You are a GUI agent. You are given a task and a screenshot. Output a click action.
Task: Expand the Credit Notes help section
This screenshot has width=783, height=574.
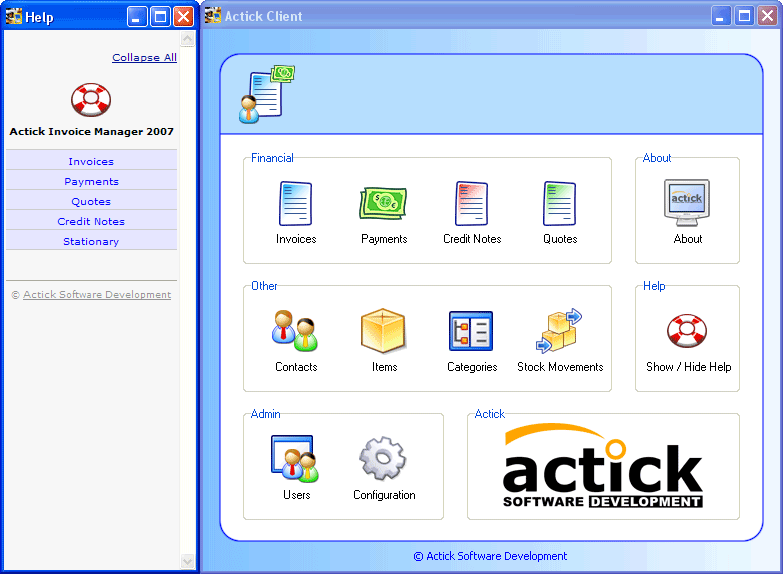[x=91, y=221]
